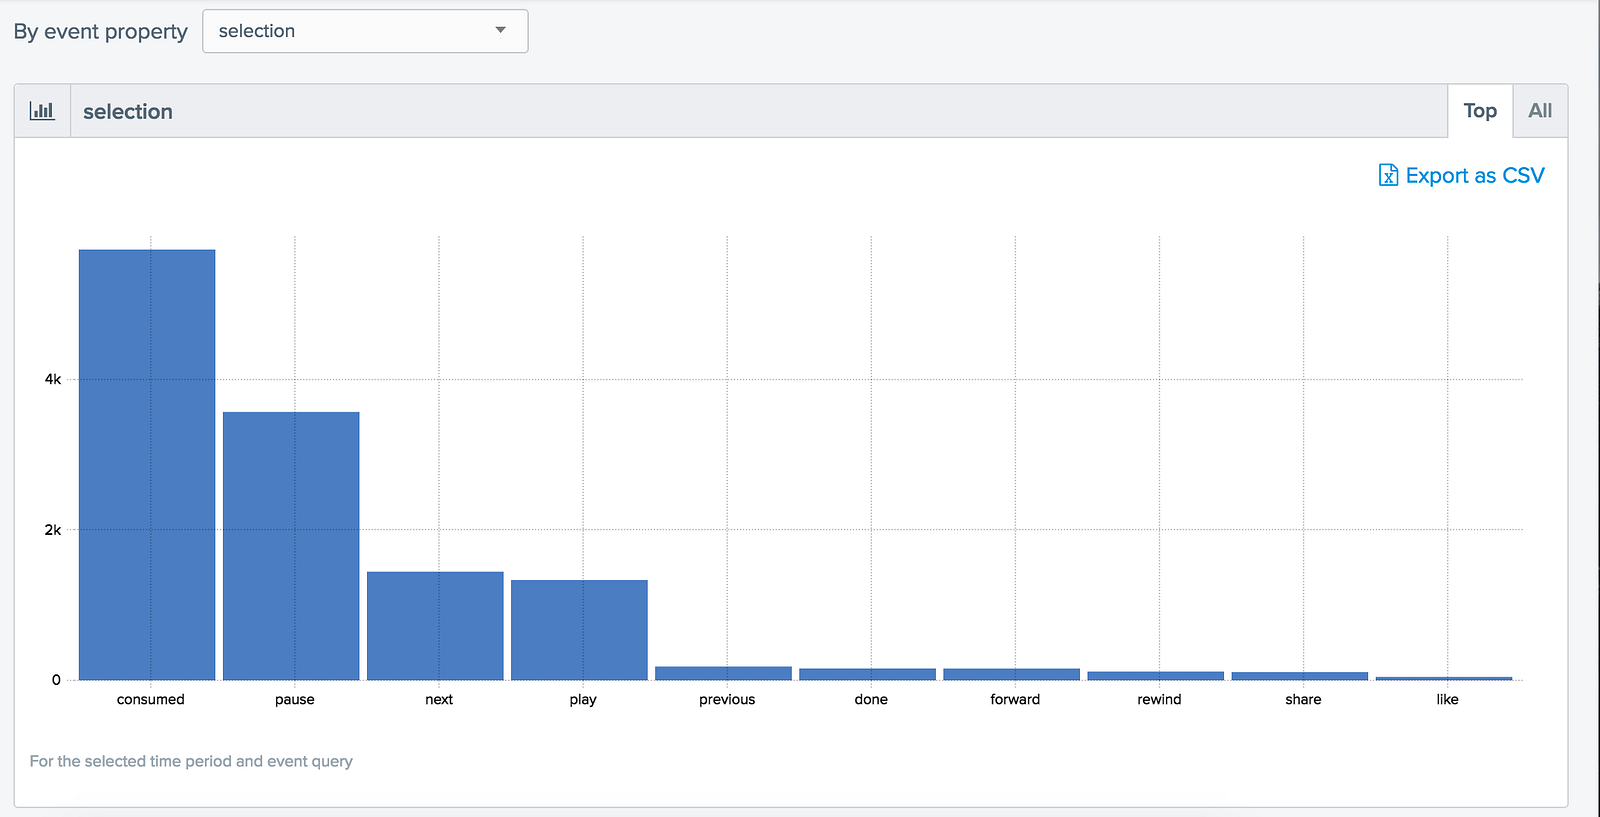The width and height of the screenshot is (1600, 817).
Task: Click the 'forward' axis label
Action: point(1015,699)
